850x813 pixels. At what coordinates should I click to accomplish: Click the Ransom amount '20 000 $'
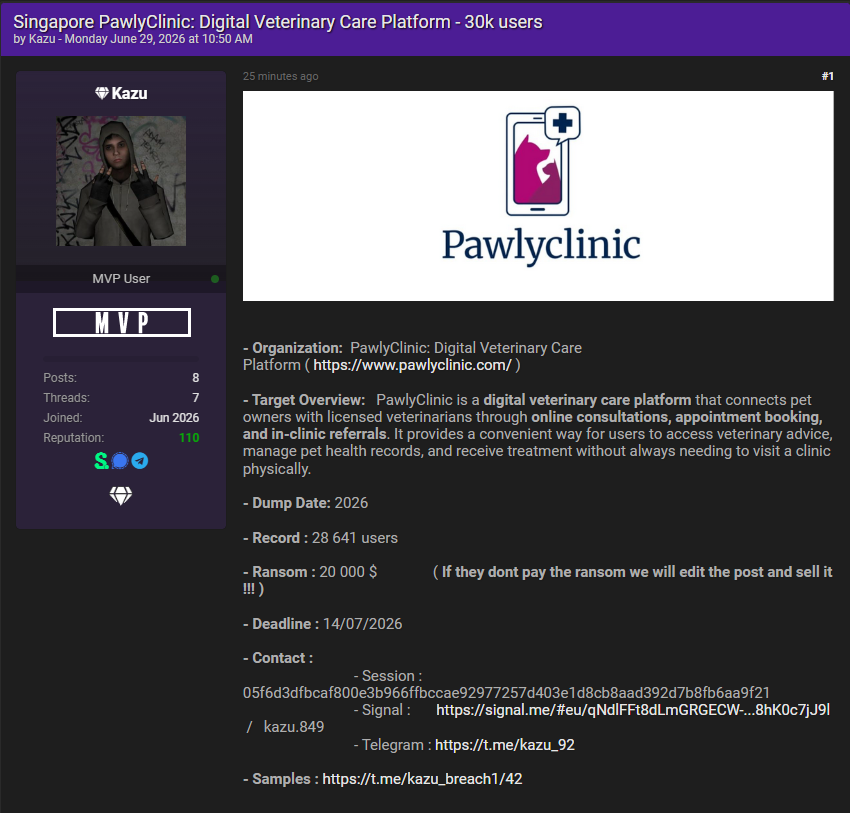point(348,572)
